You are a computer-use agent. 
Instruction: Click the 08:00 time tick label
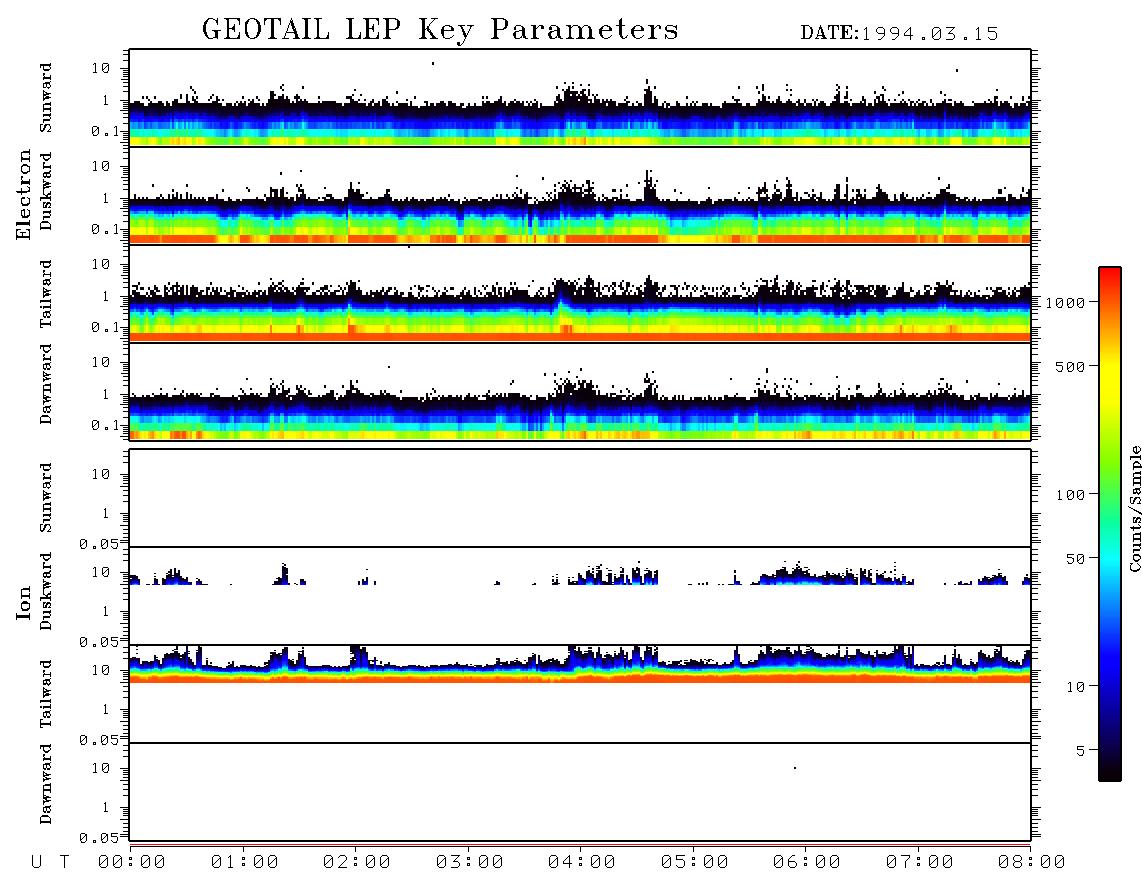tap(1031, 862)
